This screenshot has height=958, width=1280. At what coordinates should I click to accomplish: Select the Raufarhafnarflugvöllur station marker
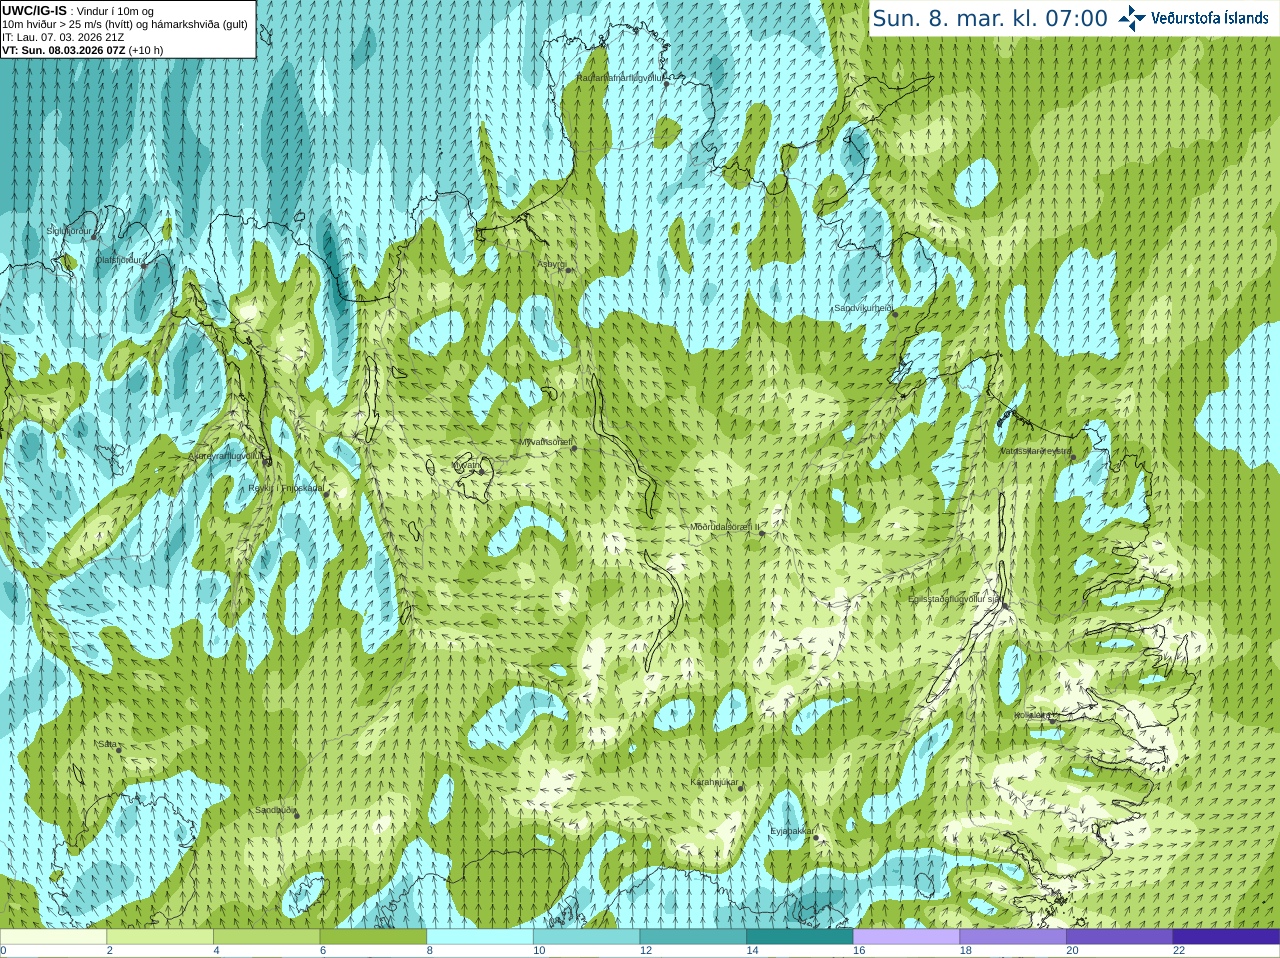tap(666, 84)
